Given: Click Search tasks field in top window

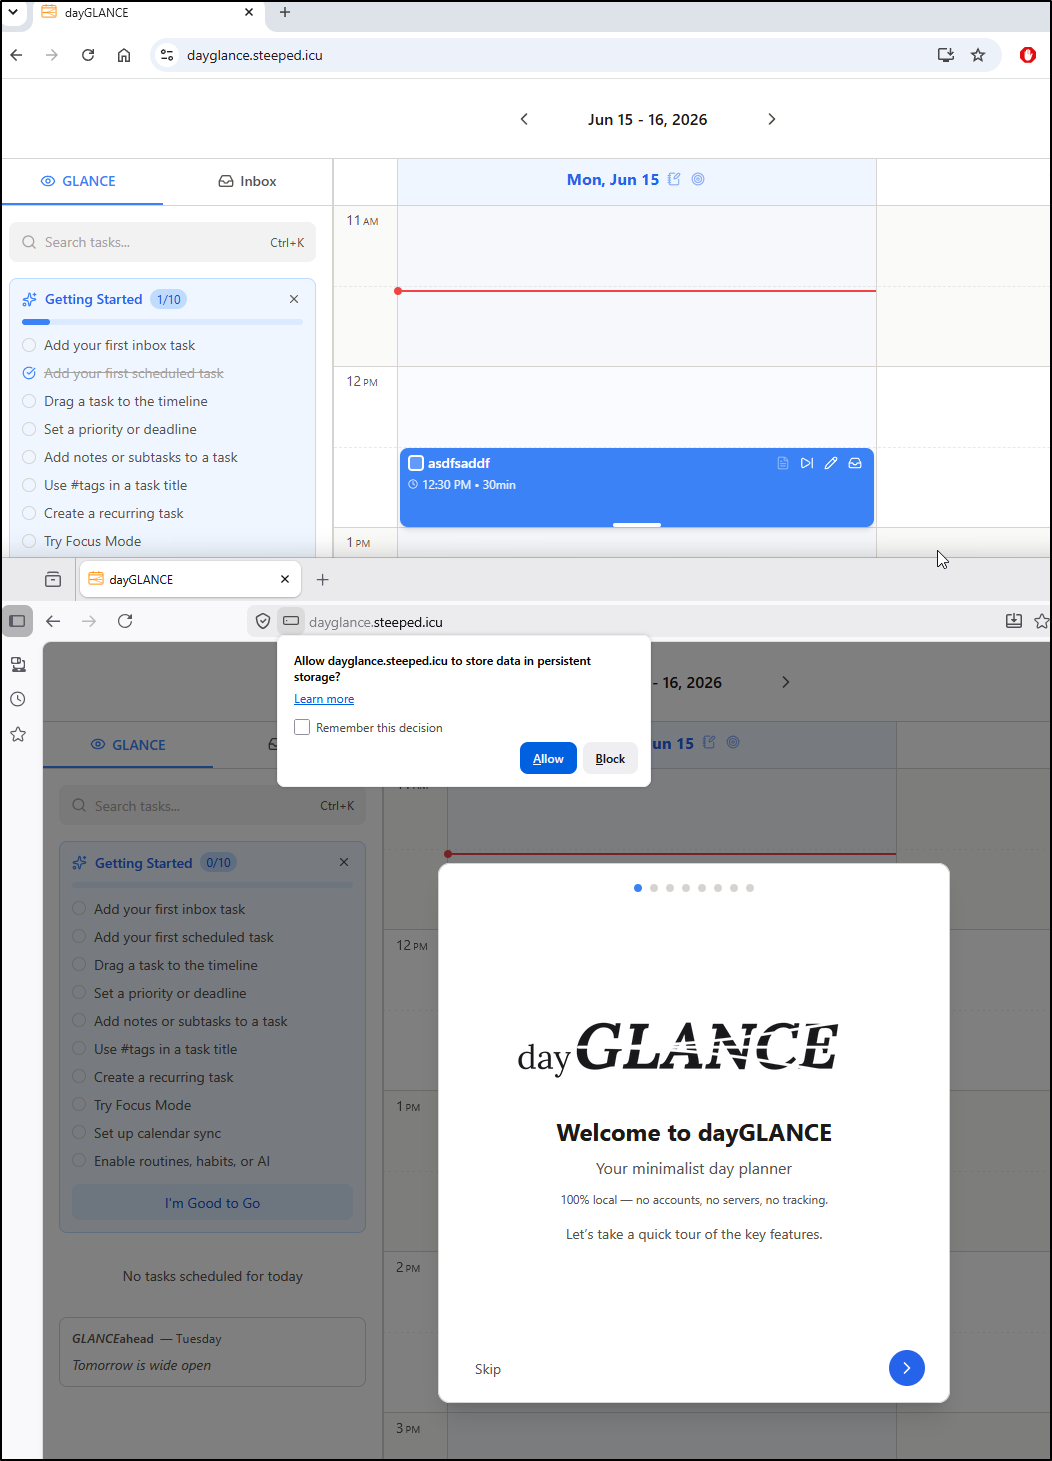Looking at the screenshot, I should point(162,242).
